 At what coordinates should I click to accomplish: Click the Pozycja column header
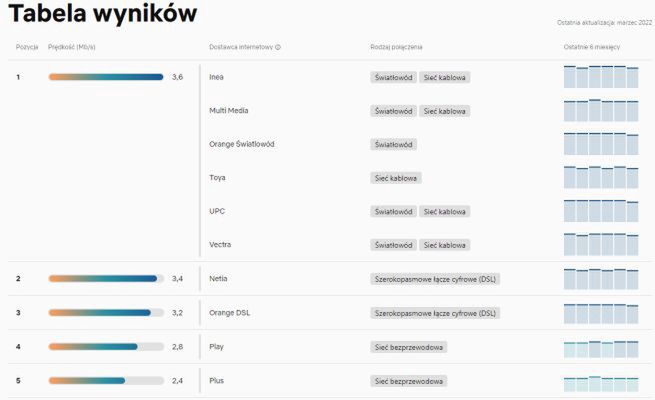(27, 47)
